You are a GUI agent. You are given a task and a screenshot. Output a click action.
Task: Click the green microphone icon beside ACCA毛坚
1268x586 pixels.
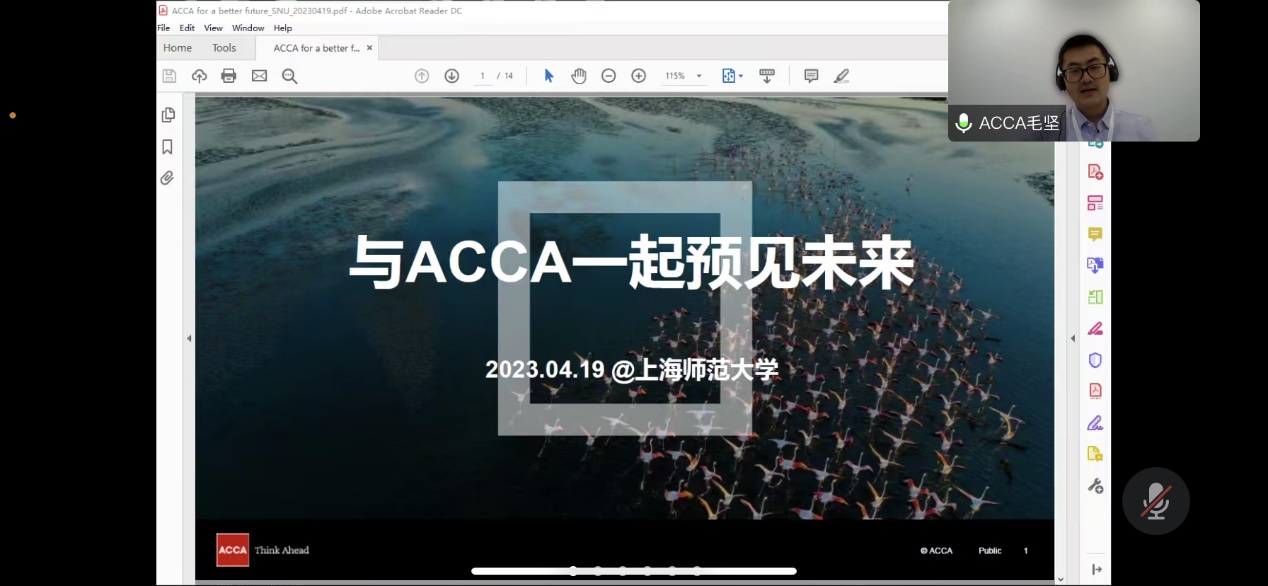(x=964, y=123)
